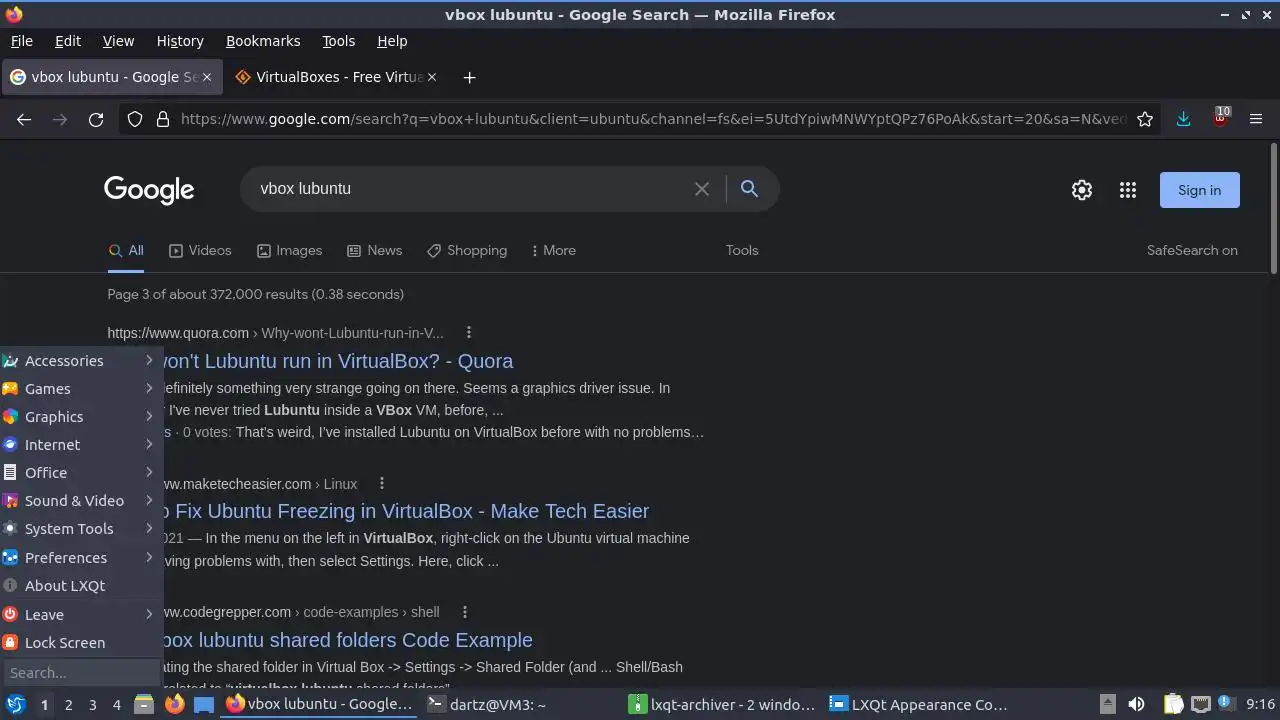The image size is (1280, 720).
Task: Launch file manager from the panel
Action: [144, 705]
